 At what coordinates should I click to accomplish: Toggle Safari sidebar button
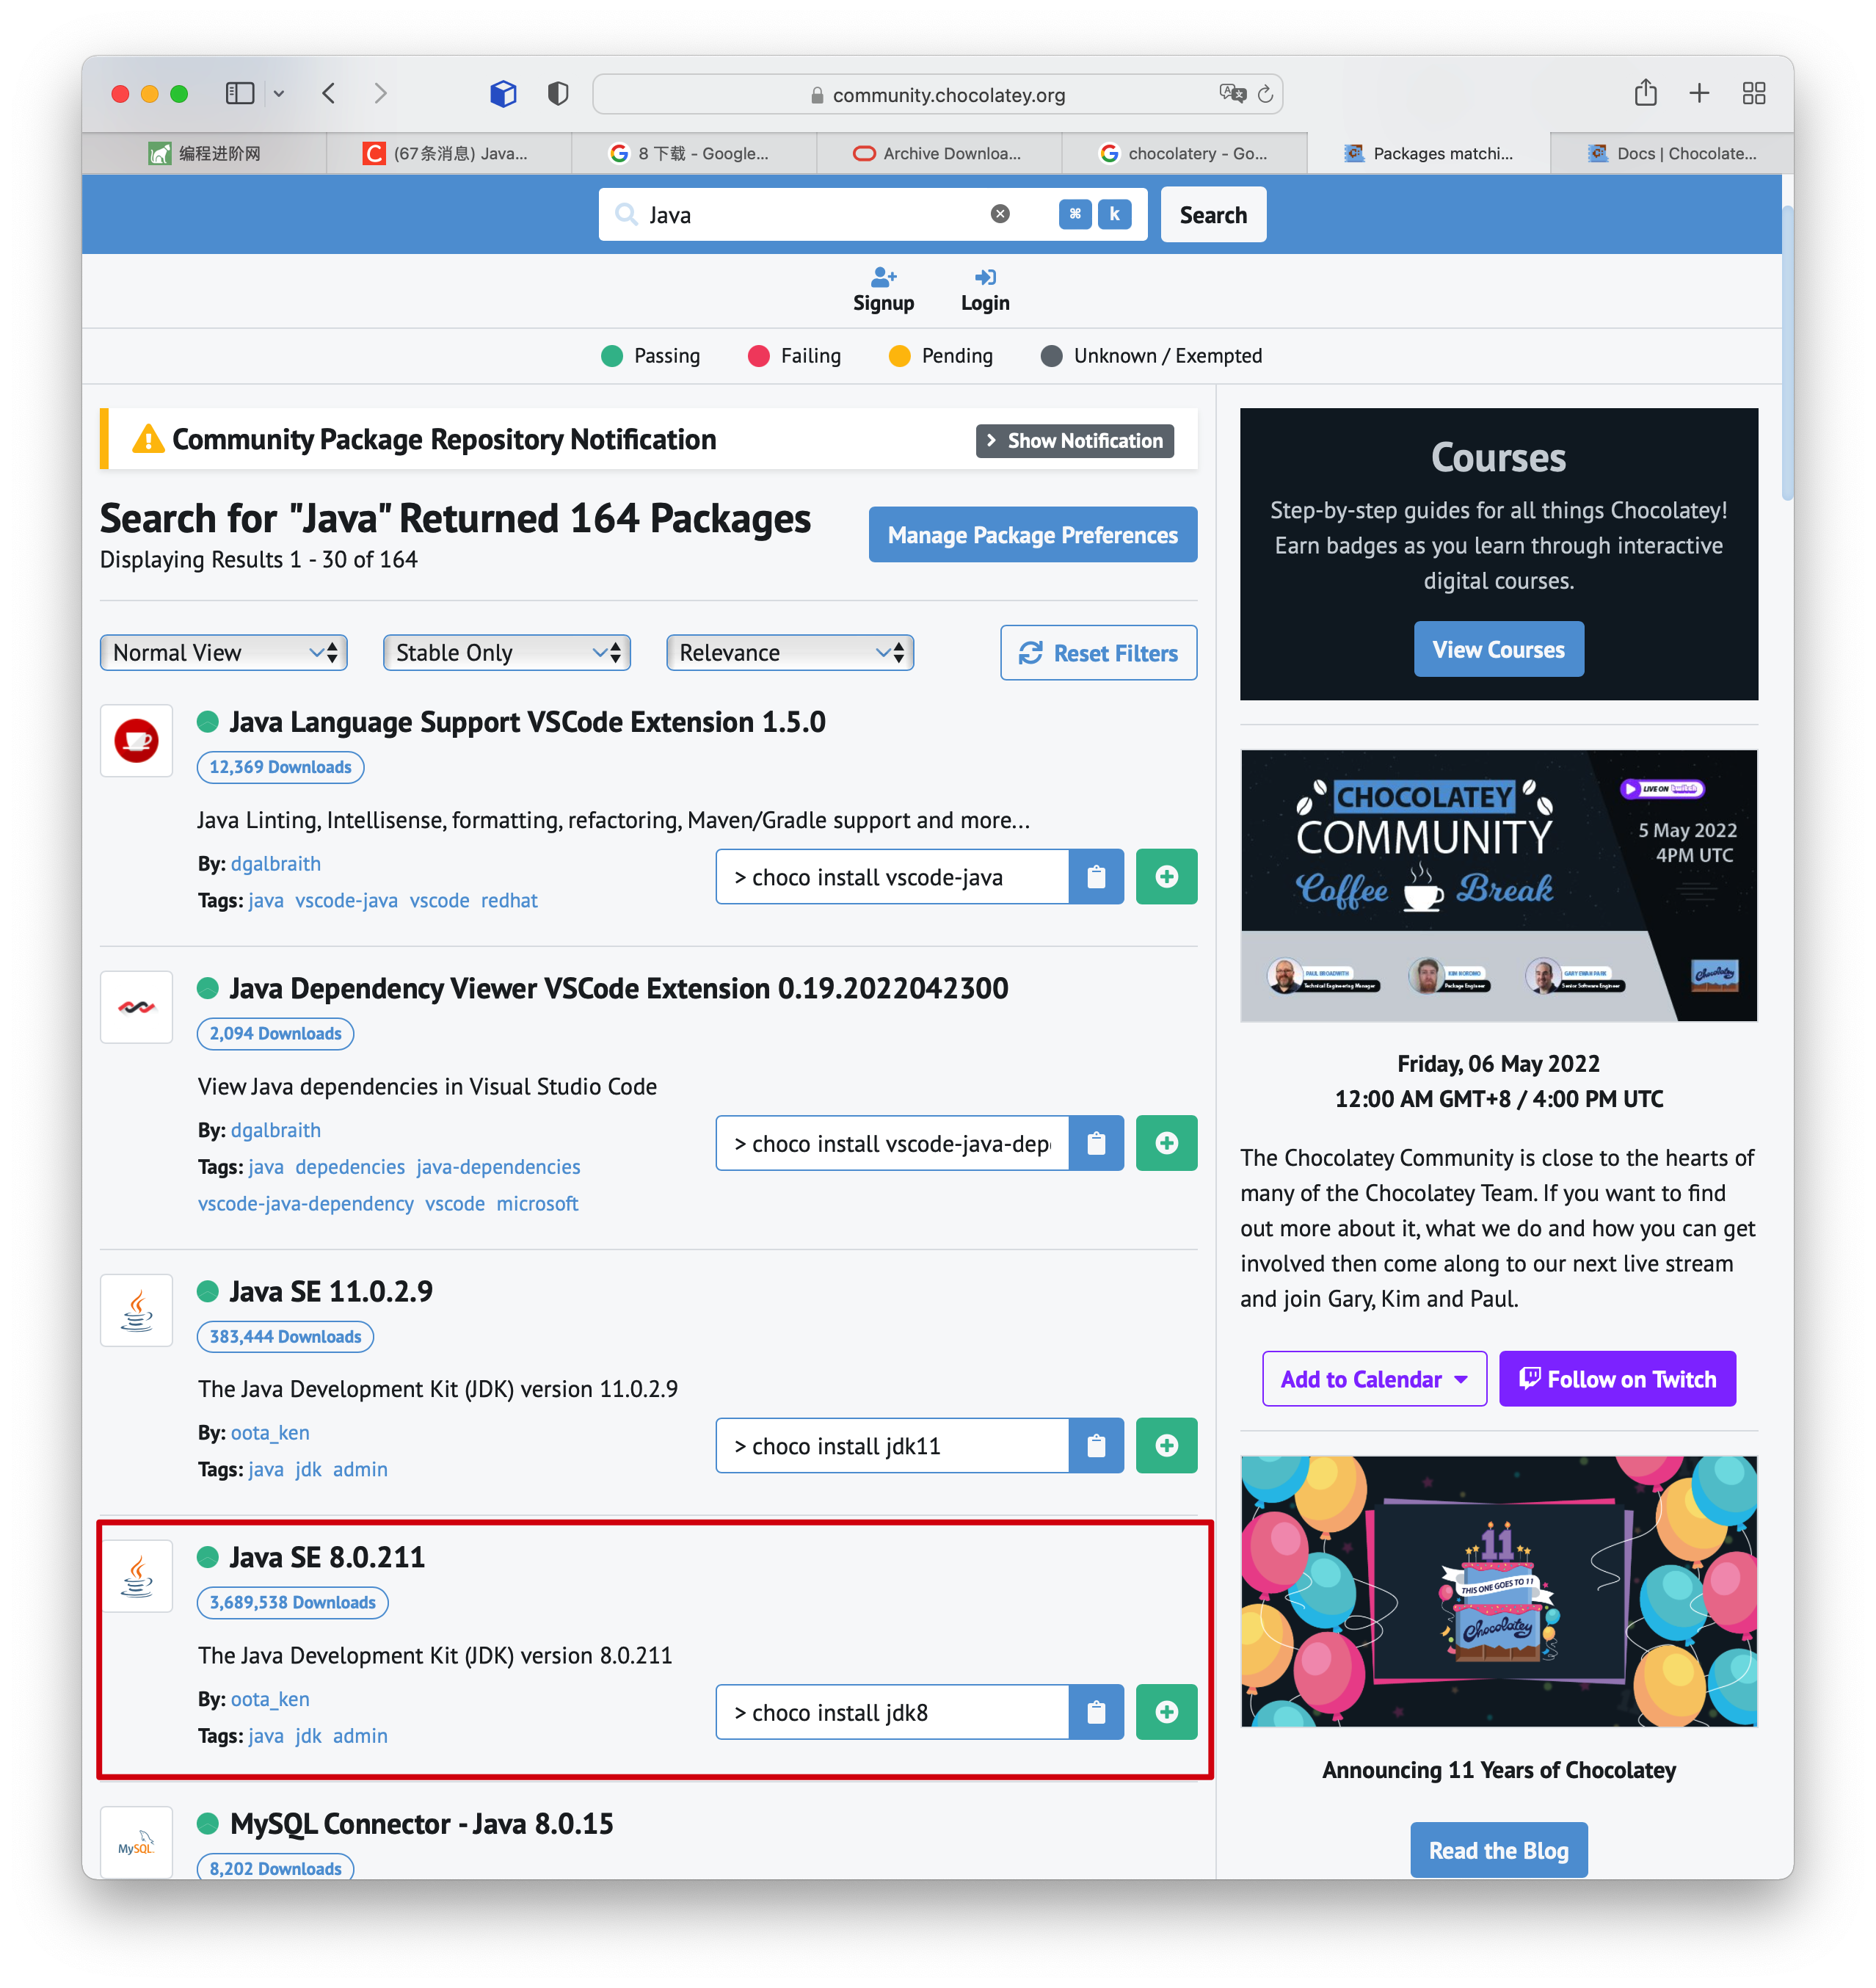[x=240, y=94]
